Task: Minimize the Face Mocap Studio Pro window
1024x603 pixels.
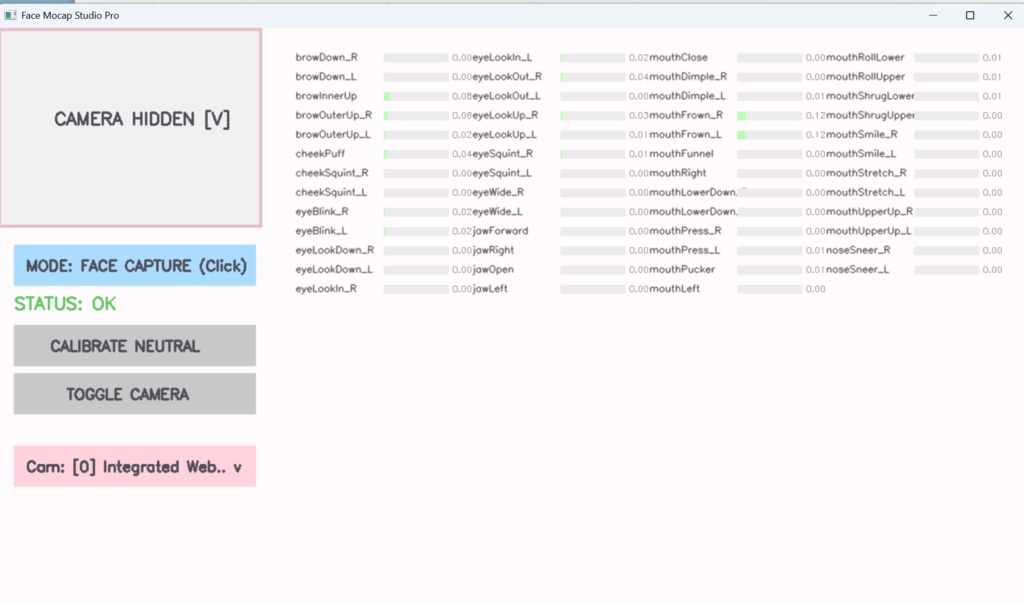Action: click(x=932, y=16)
